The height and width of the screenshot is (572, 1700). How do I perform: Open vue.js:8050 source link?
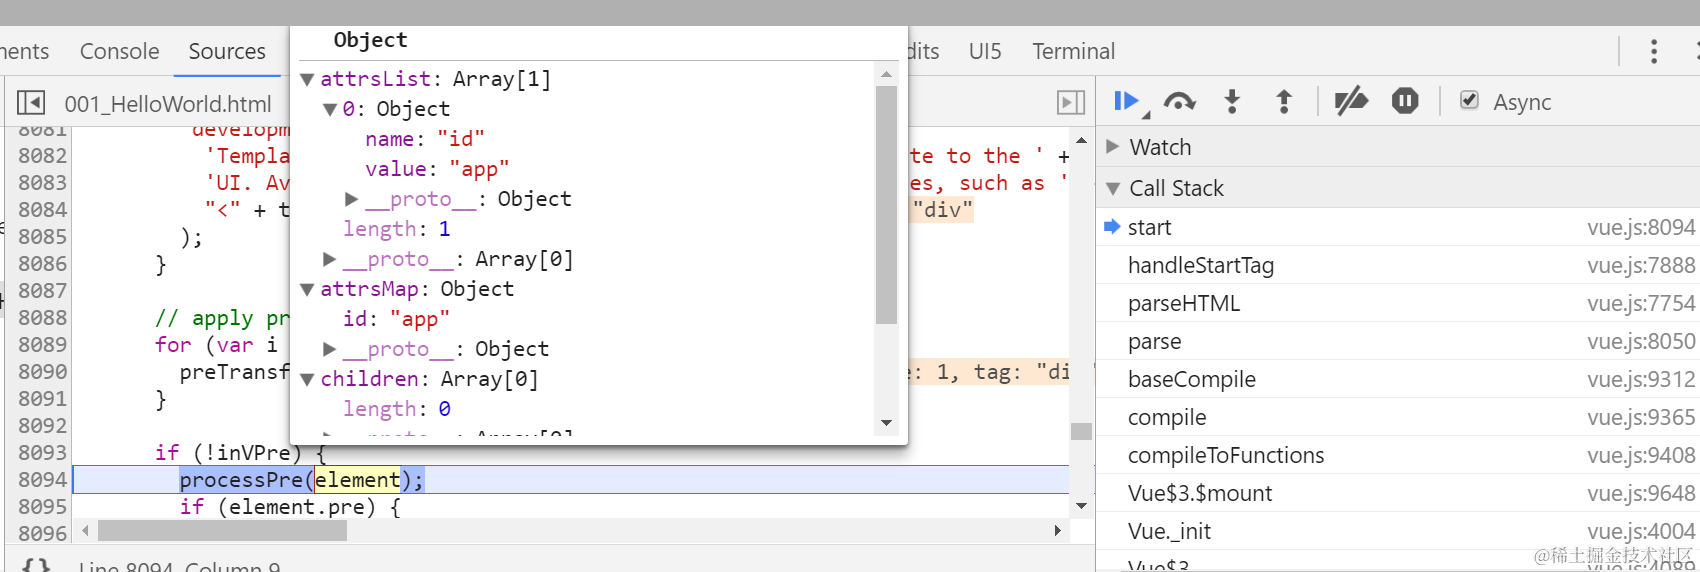[x=1641, y=341]
